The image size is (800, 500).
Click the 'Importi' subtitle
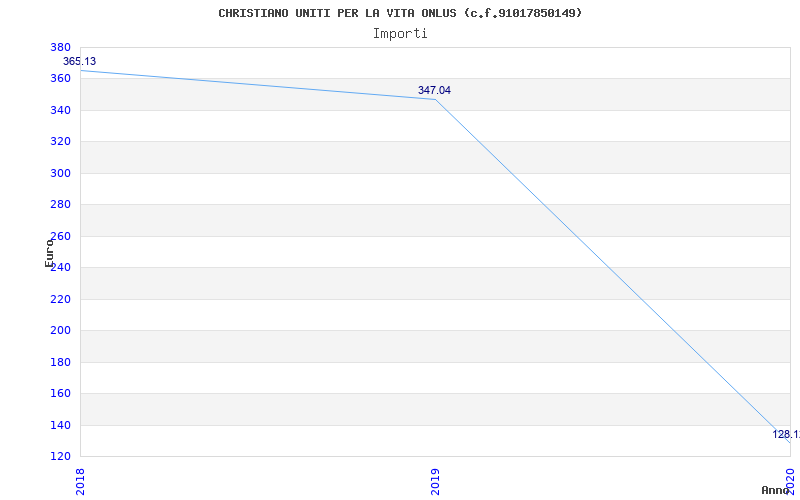tap(400, 33)
